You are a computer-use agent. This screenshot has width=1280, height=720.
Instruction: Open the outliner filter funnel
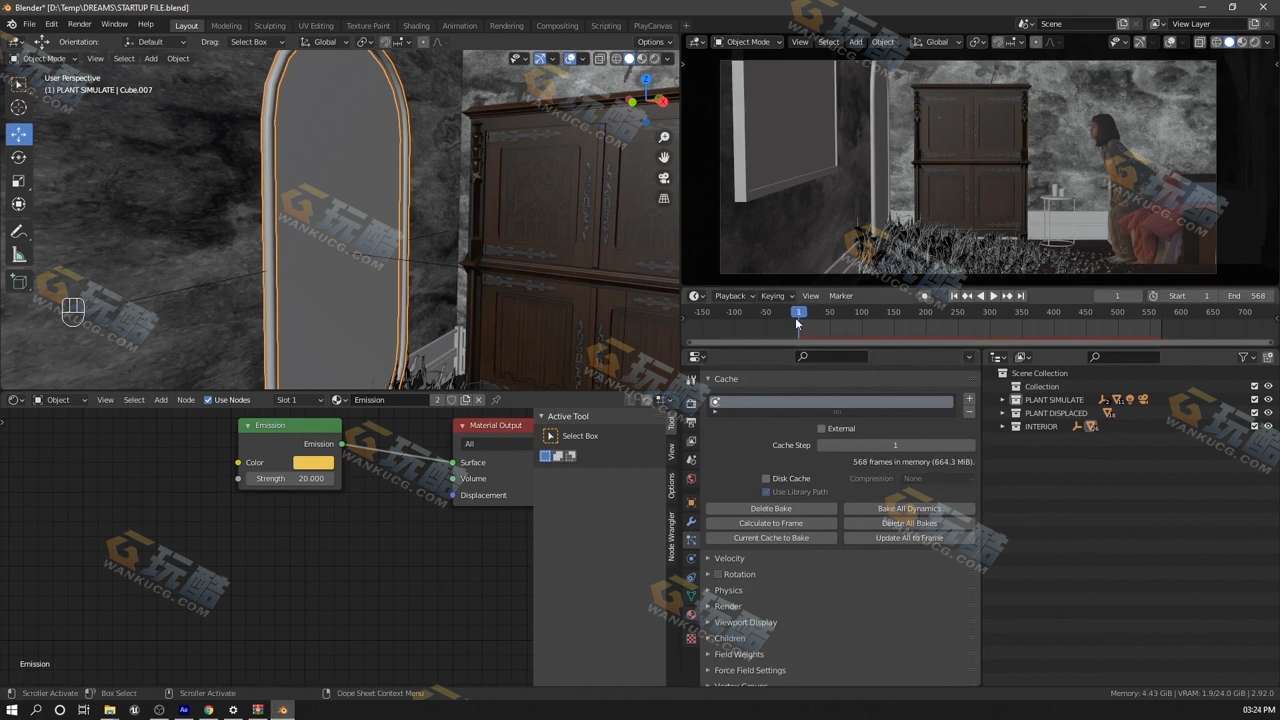coord(1244,357)
